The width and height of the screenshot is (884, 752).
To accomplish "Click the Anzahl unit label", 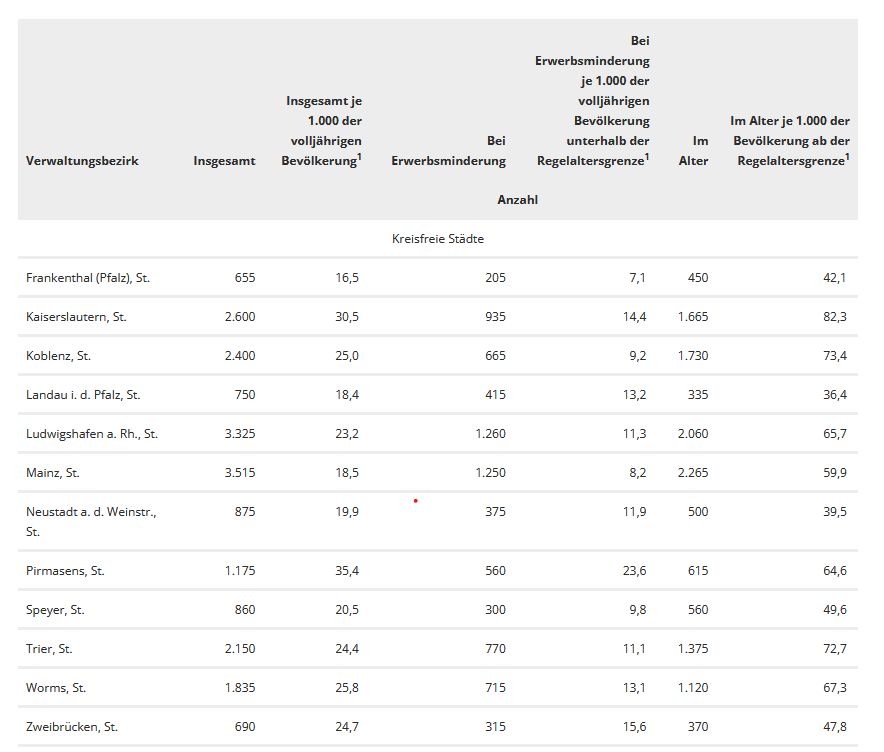I will 517,200.
